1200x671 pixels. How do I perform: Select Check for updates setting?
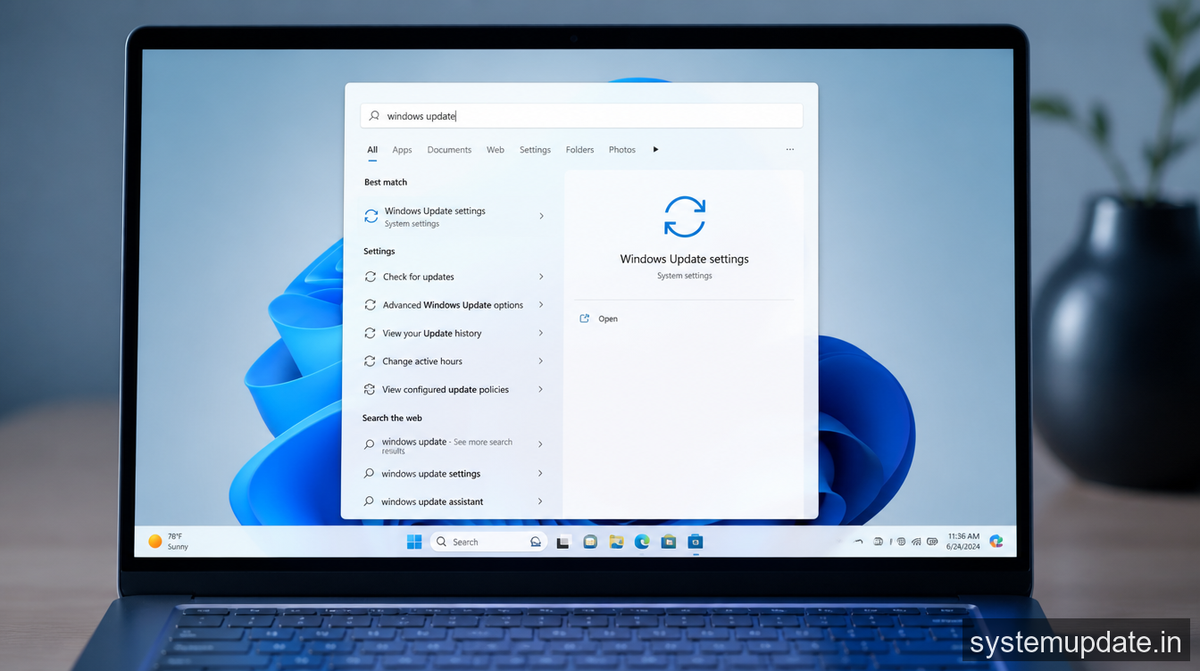pos(455,277)
